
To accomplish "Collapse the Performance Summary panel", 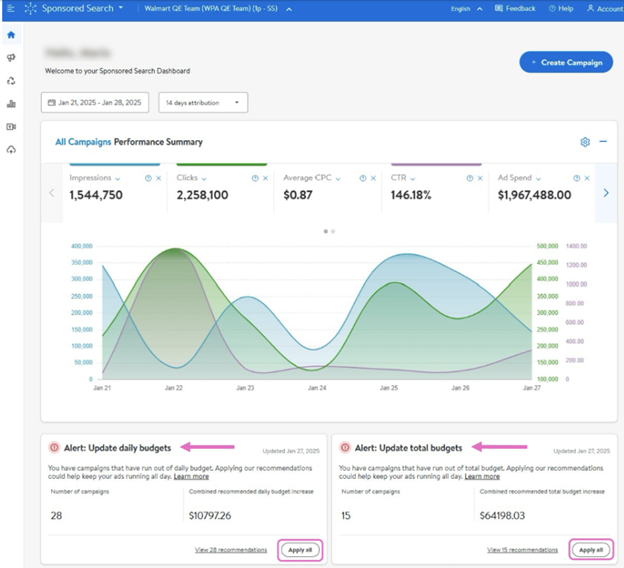I will click(x=603, y=142).
